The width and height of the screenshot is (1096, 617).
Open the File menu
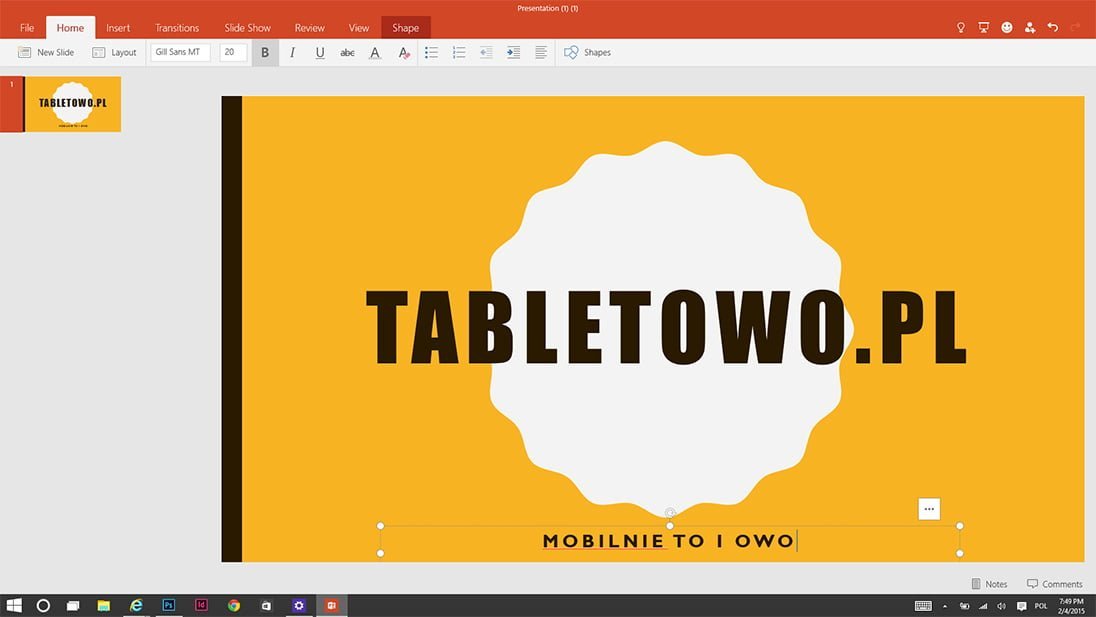tap(27, 28)
